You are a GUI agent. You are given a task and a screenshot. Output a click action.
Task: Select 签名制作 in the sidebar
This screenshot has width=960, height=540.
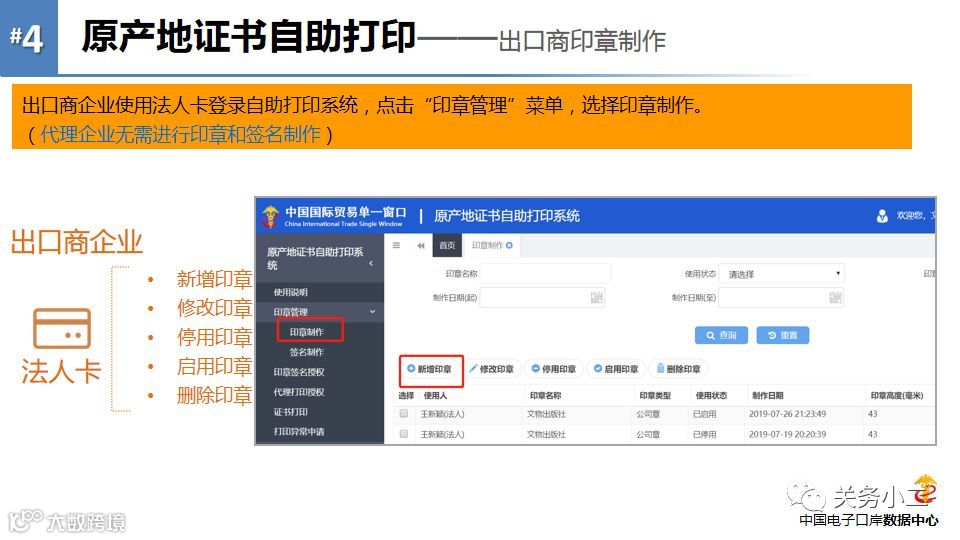[307, 352]
